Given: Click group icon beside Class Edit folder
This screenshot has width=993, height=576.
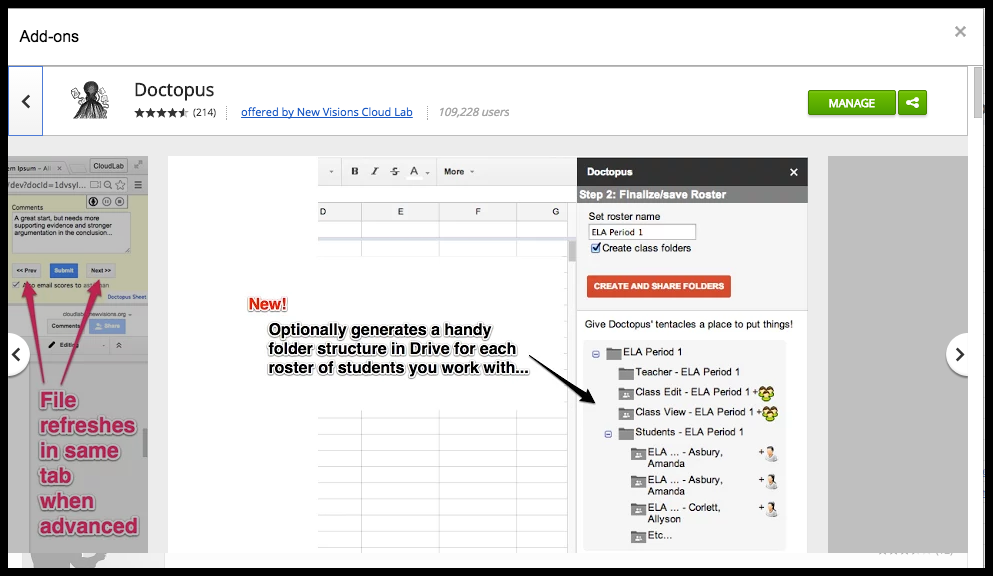Looking at the screenshot, I should click(766, 393).
